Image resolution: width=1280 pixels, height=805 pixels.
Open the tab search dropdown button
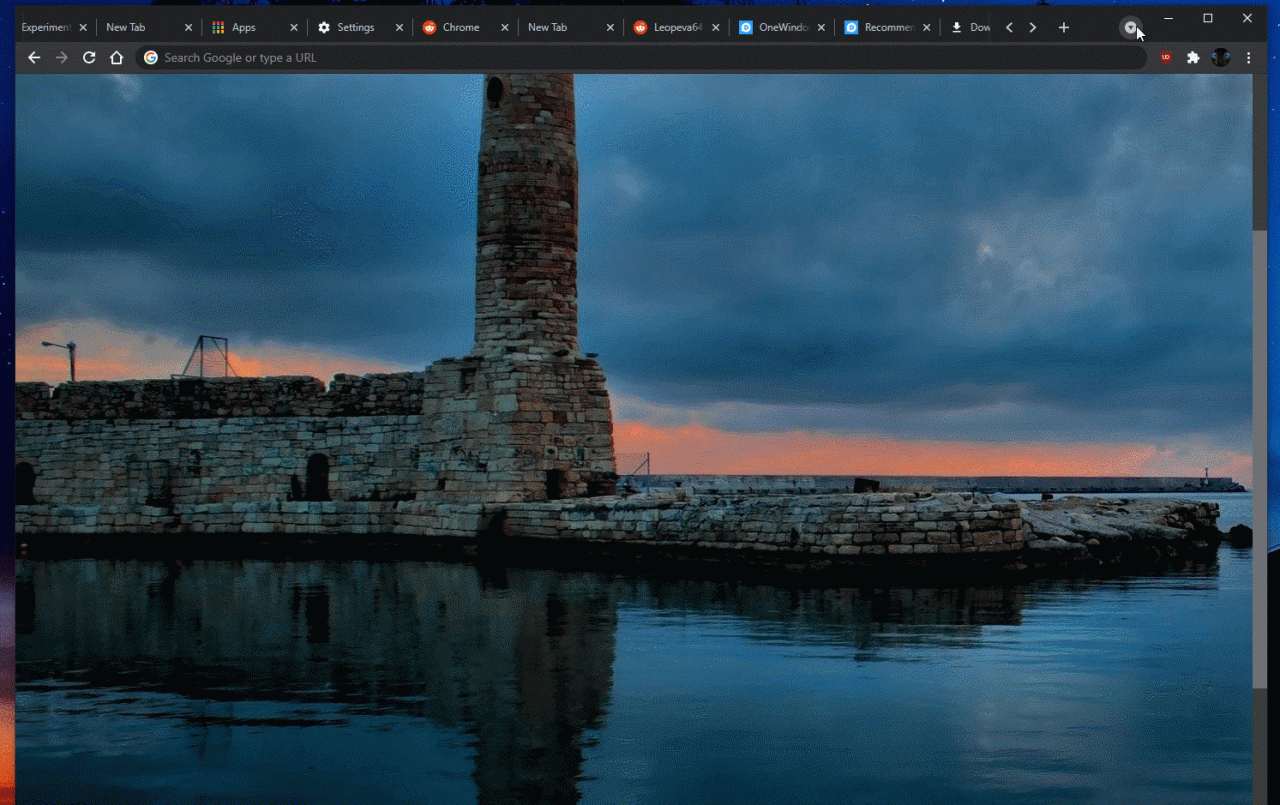(1129, 28)
